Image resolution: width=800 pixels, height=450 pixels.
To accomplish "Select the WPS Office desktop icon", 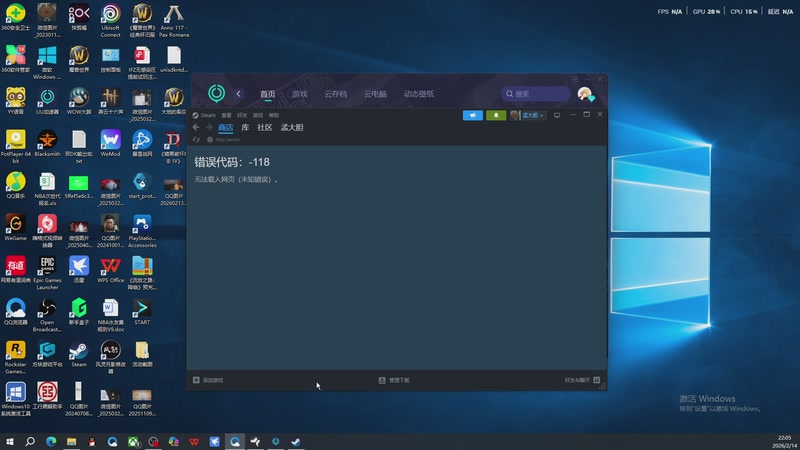I will tap(111, 270).
